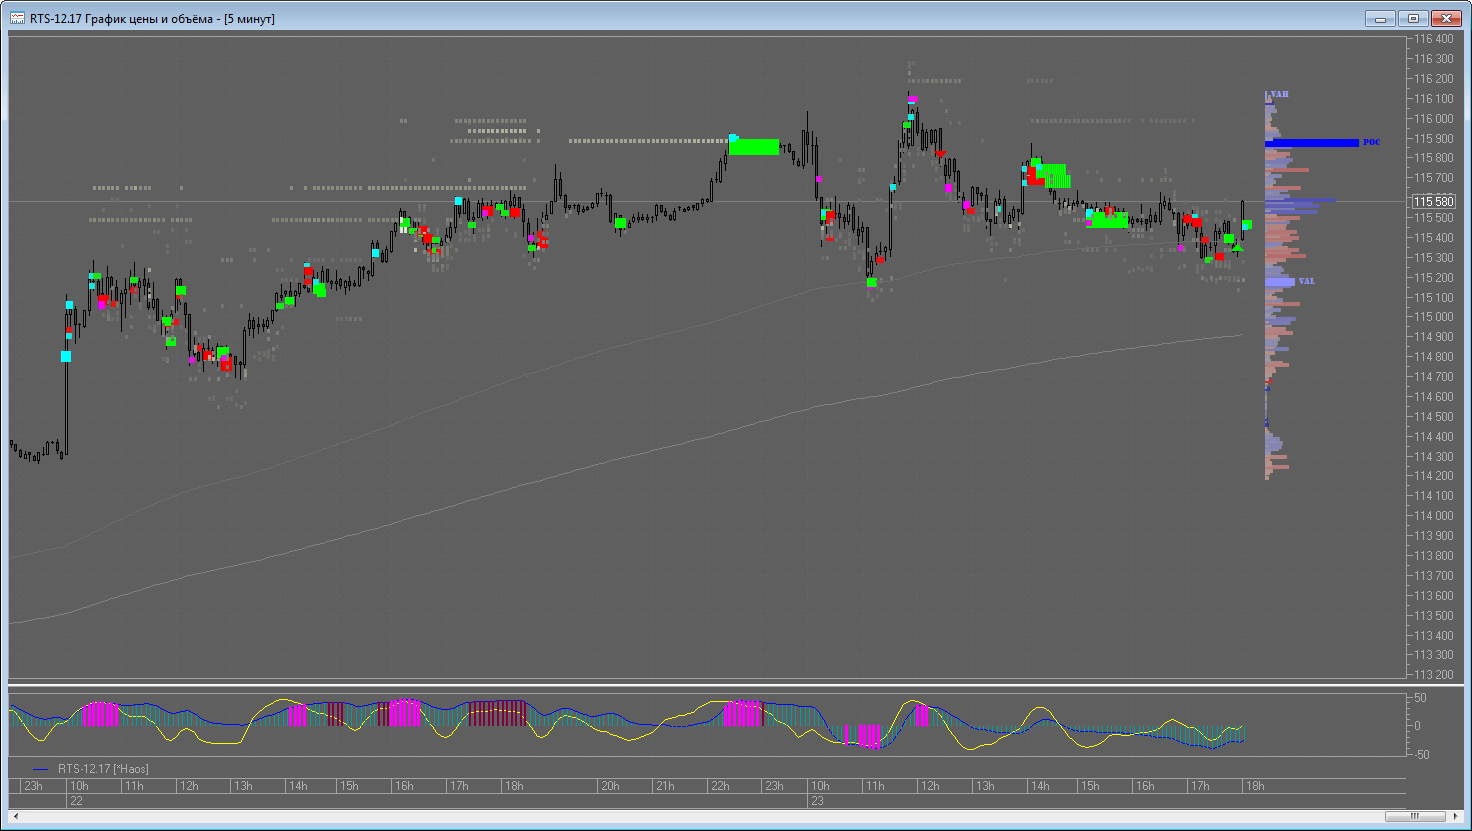This screenshot has height=831, width=1472.
Task: Click the 113 200 price scale label
Action: pyautogui.click(x=1434, y=675)
